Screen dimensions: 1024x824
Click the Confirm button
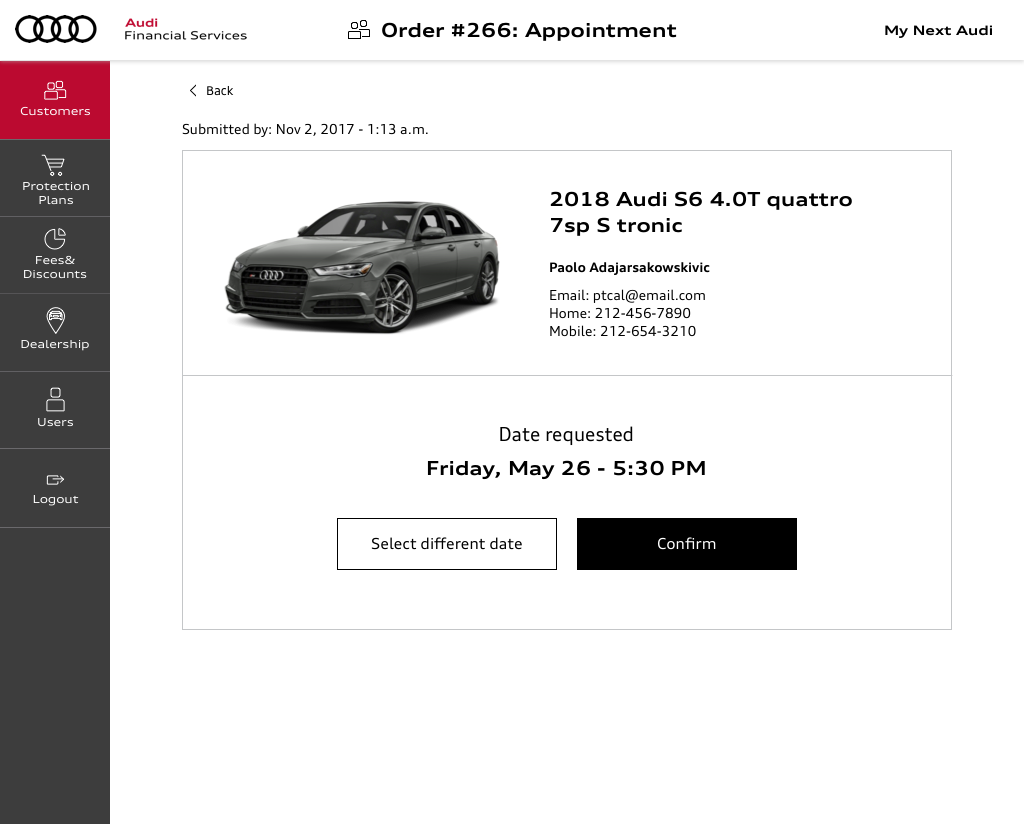tap(686, 544)
